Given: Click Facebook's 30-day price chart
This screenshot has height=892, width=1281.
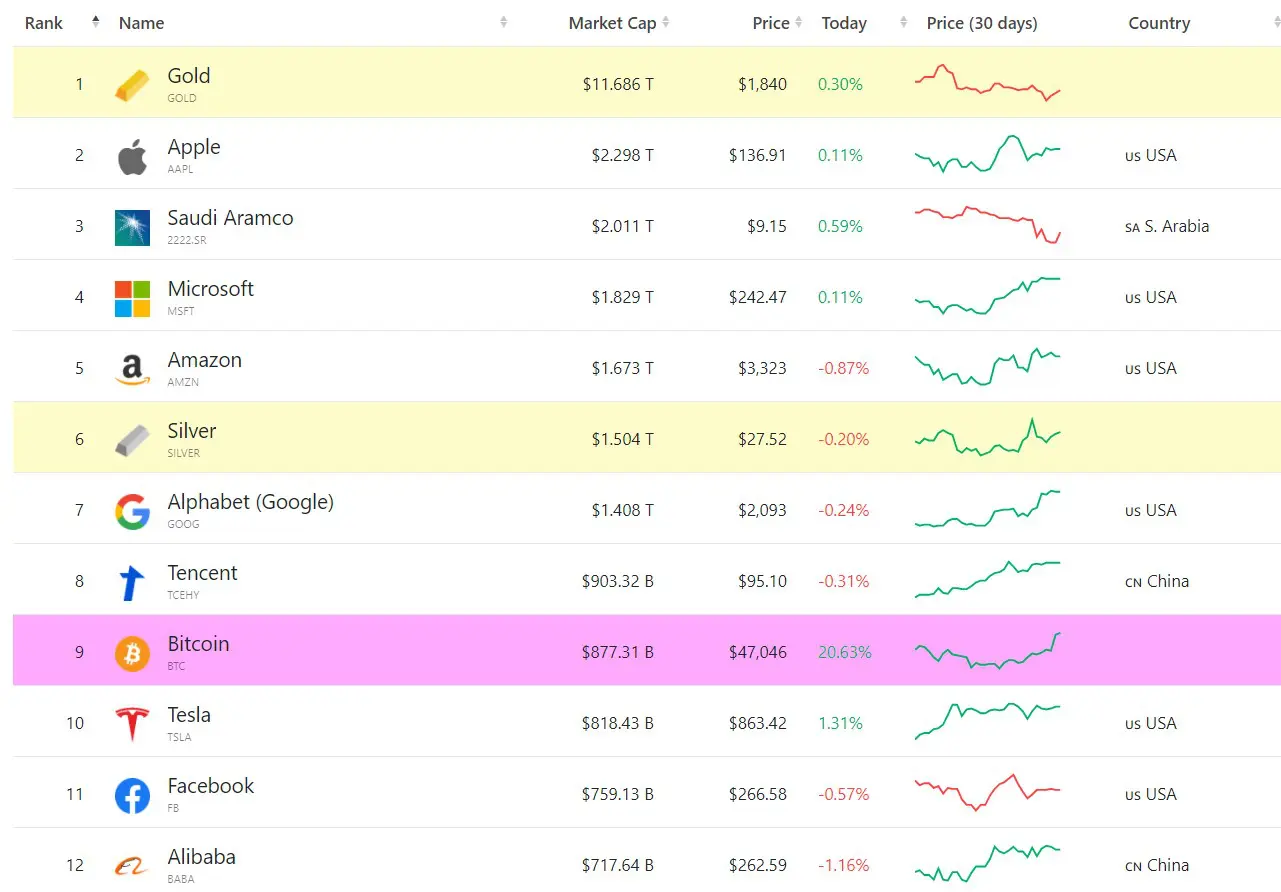Looking at the screenshot, I should 988,792.
